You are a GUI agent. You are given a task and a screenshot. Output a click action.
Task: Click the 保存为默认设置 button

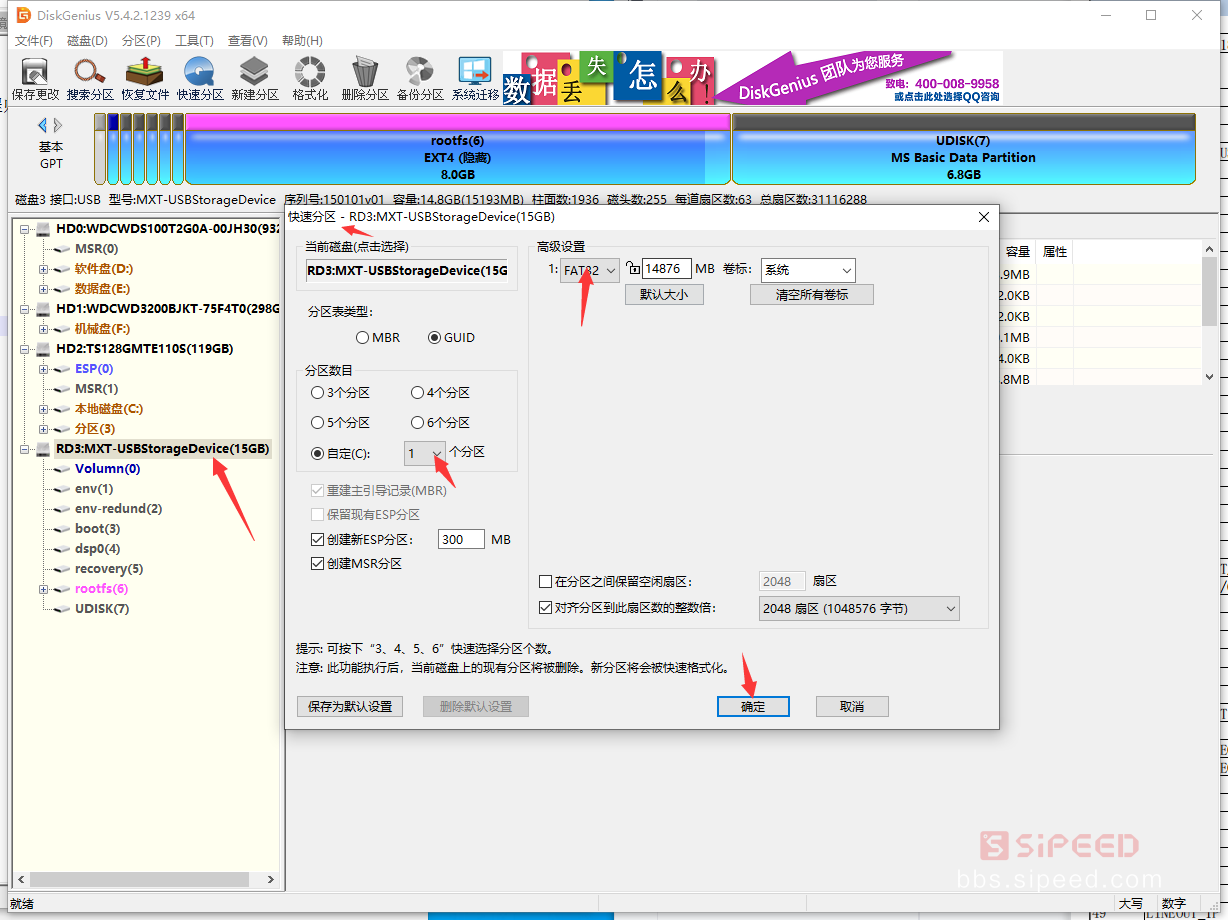point(349,706)
